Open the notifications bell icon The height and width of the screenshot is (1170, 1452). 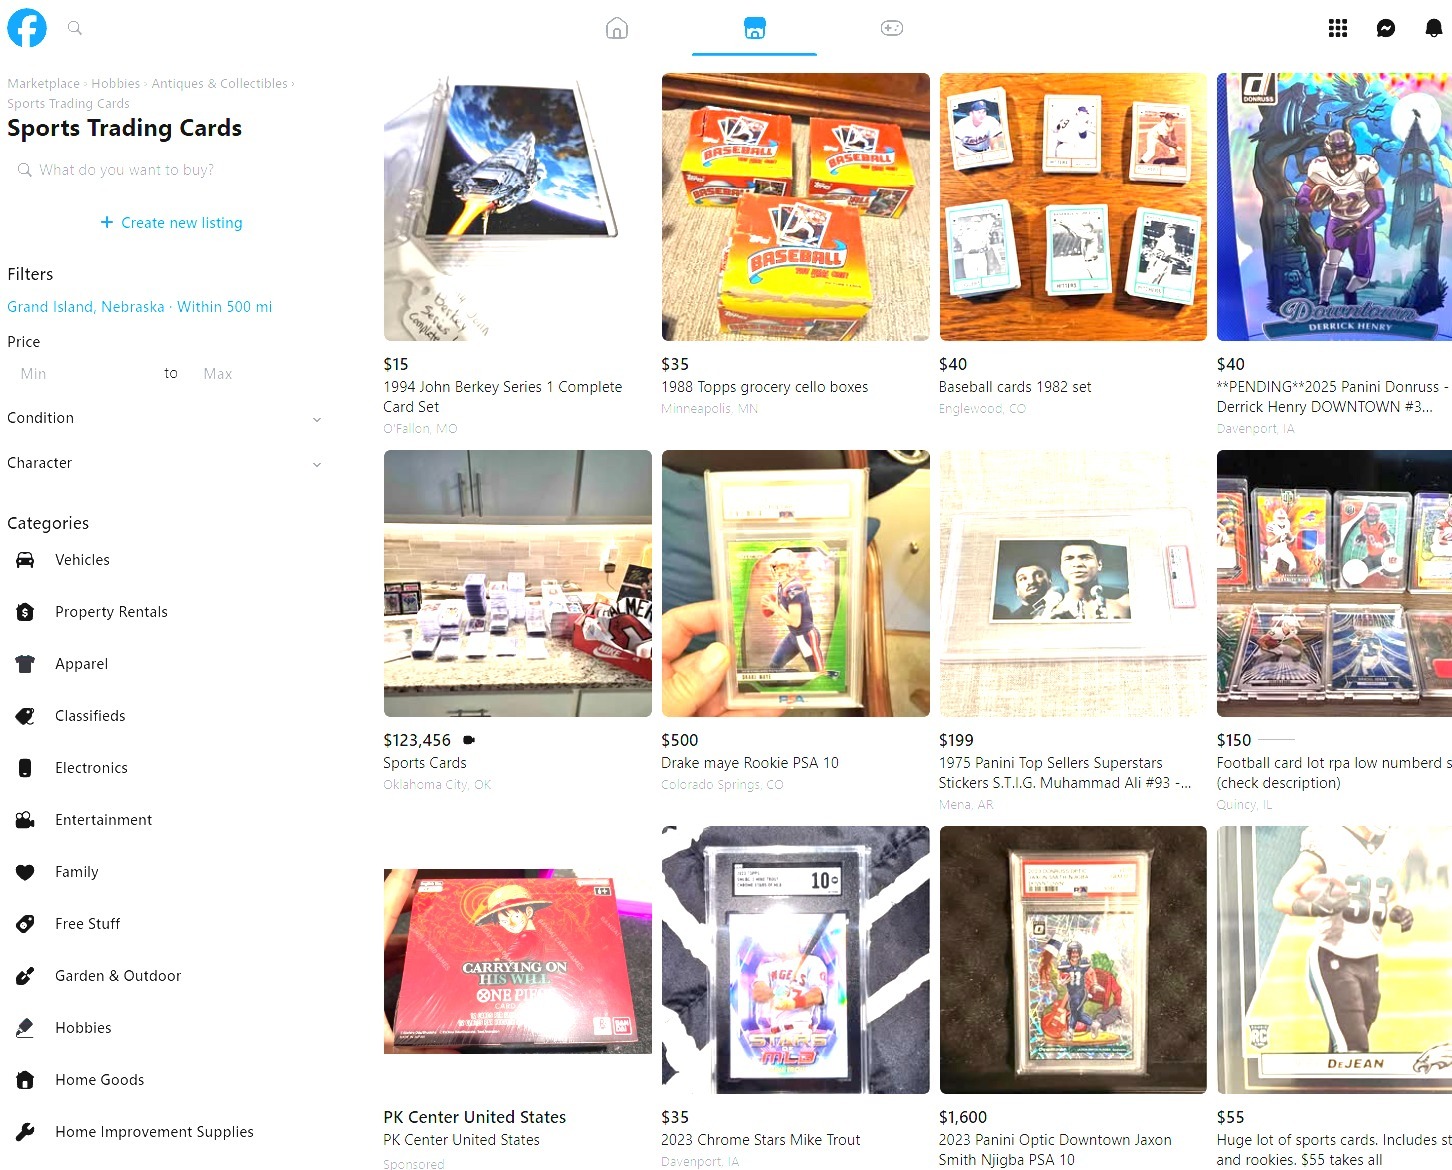[x=1433, y=28]
